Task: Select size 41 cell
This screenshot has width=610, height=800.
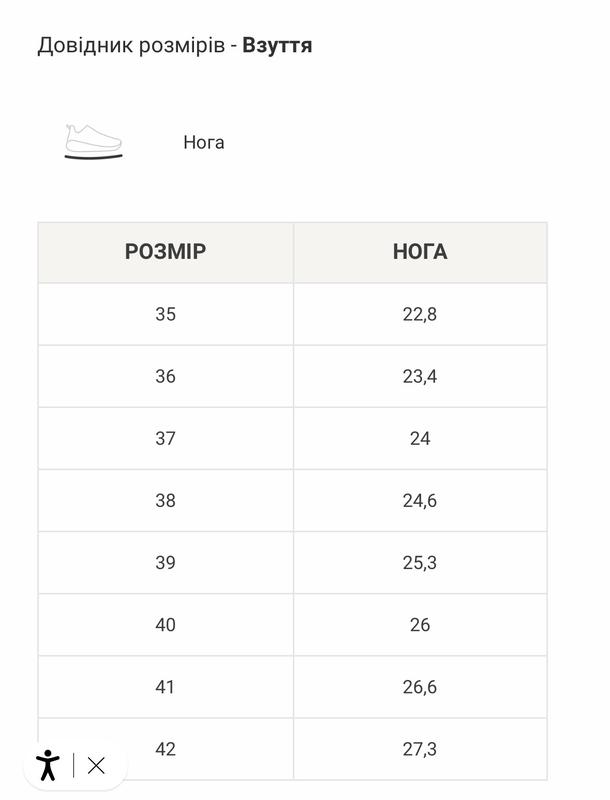Action: tap(165, 687)
